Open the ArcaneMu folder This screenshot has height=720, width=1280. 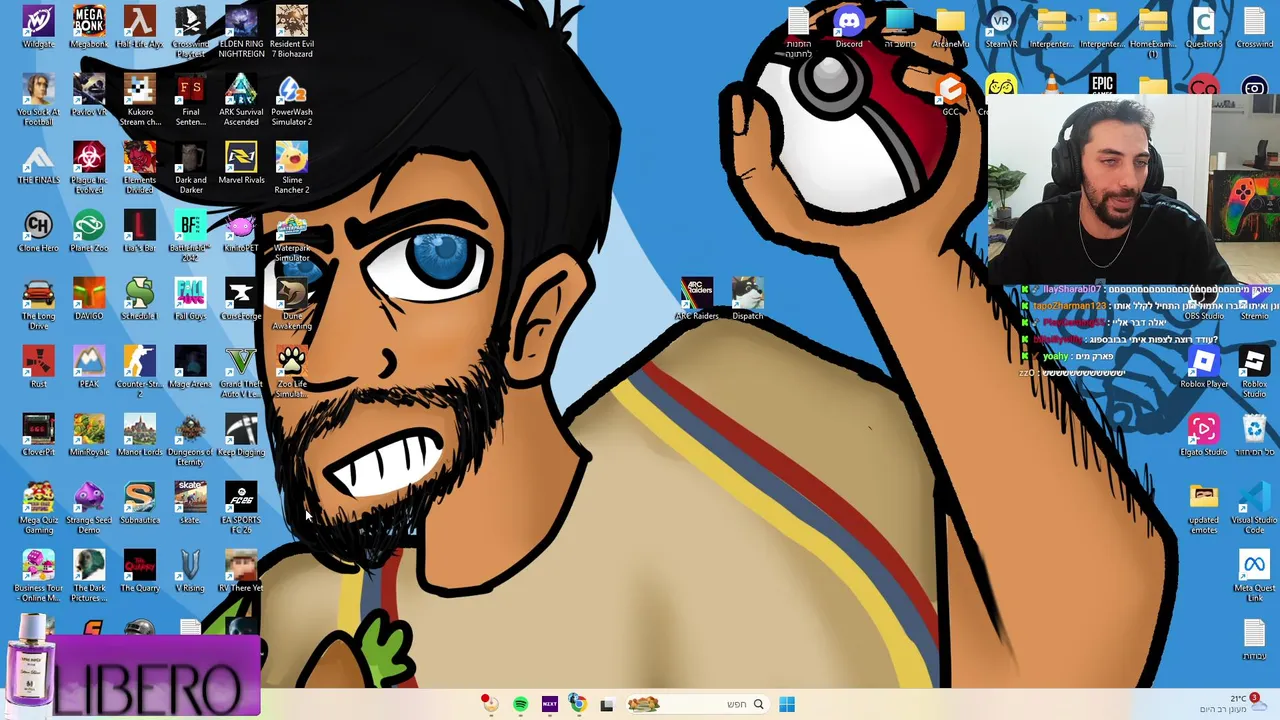(x=950, y=27)
